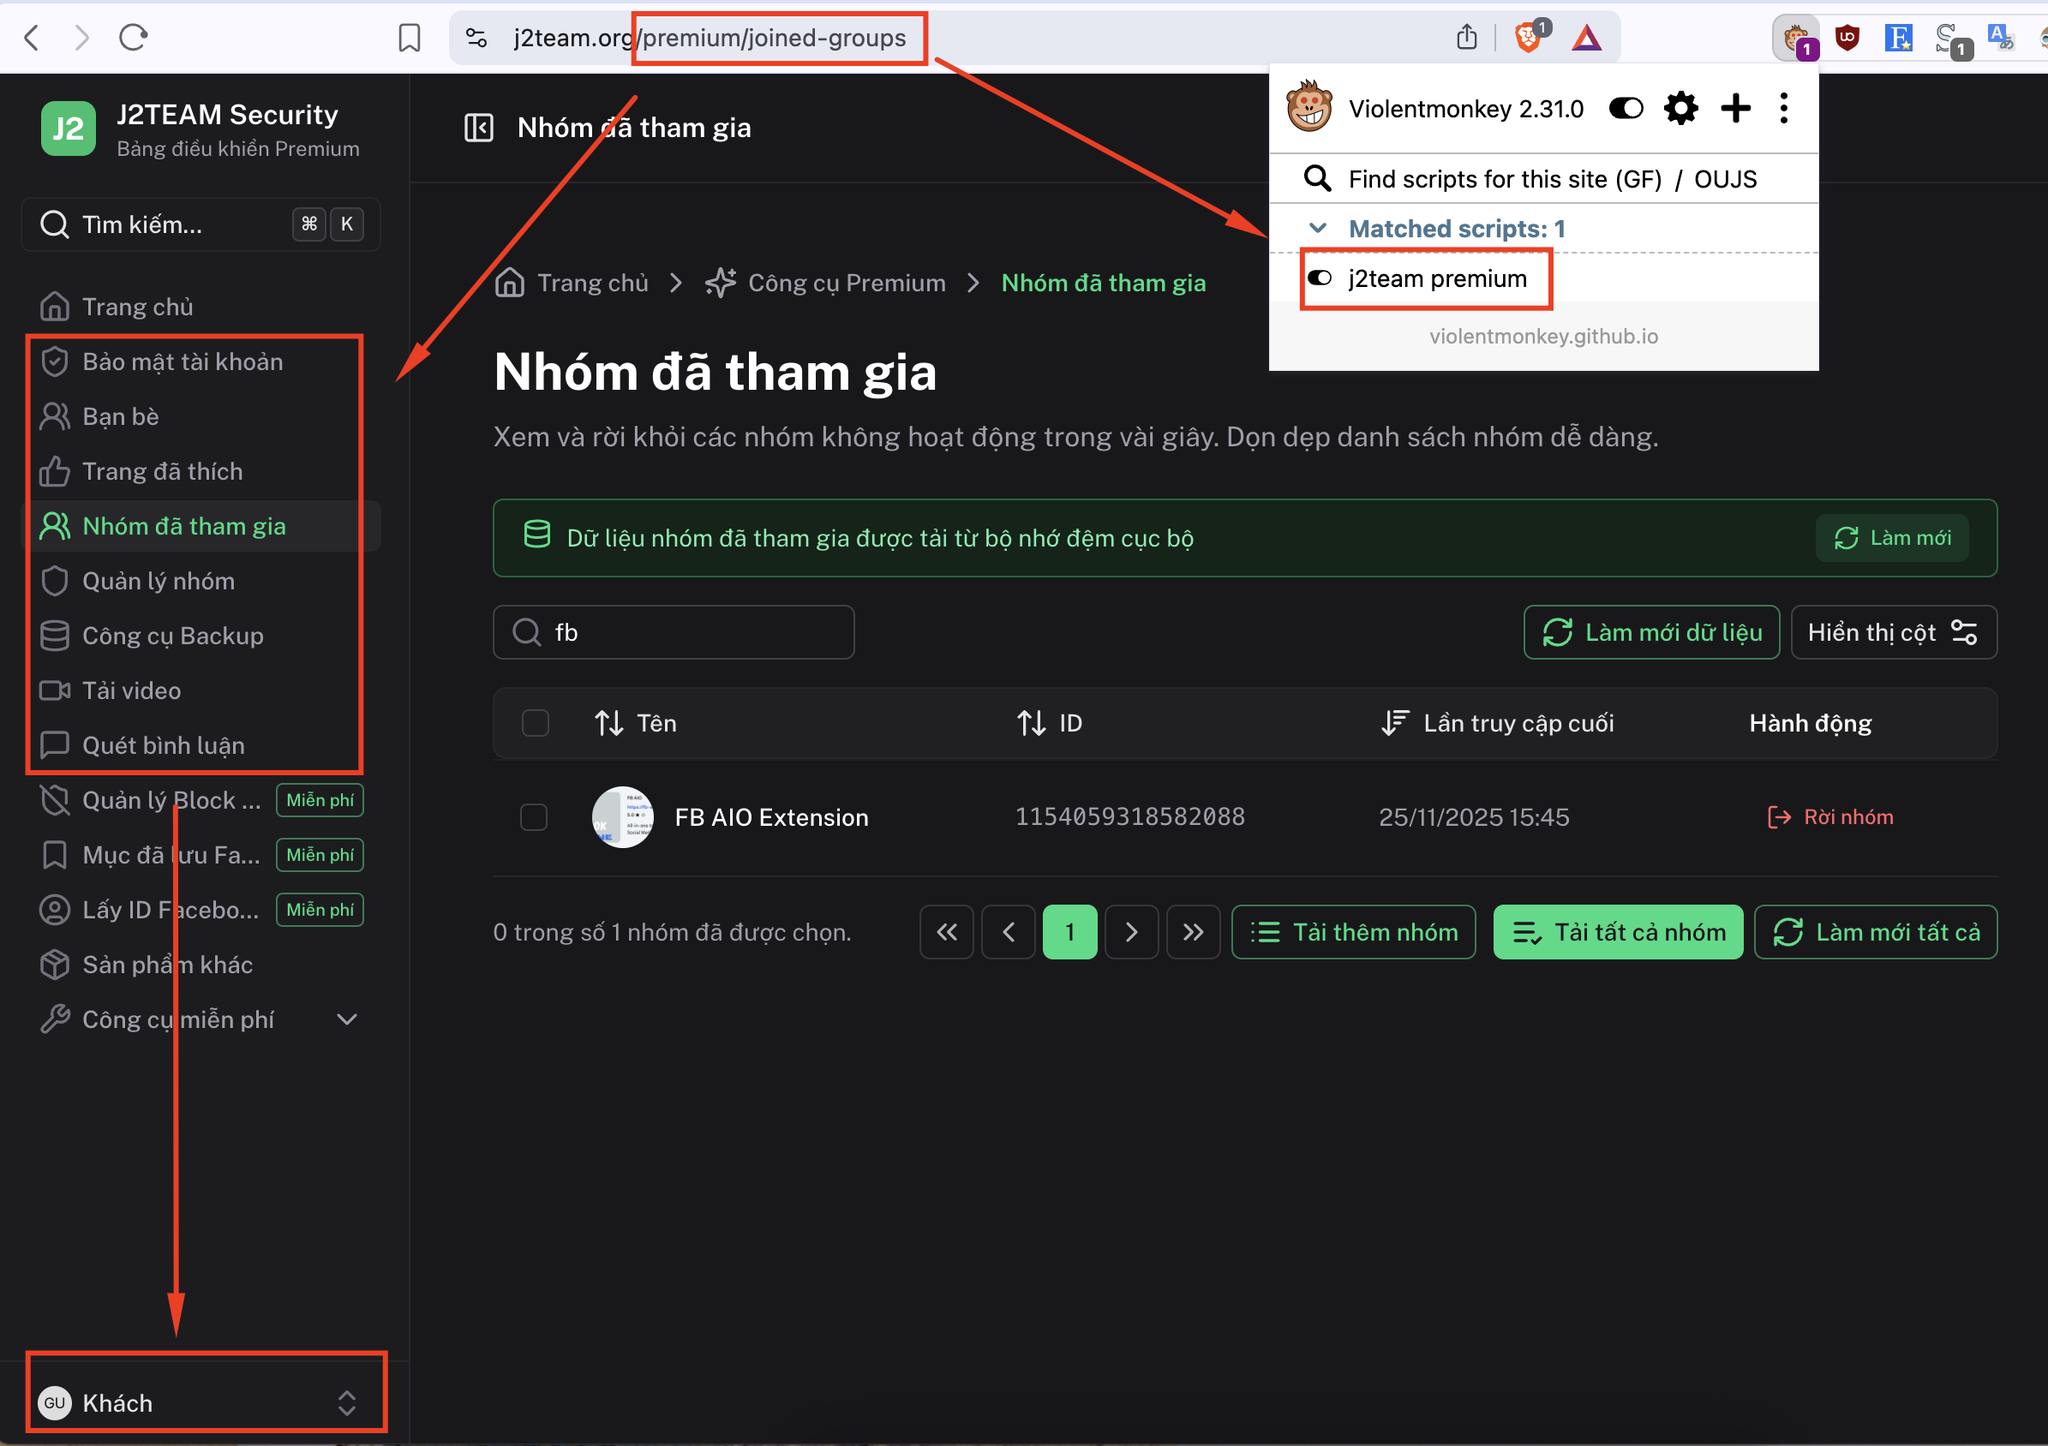The image size is (2048, 1446).
Task: Click Làm mới dữ liệu button
Action: 1651,632
